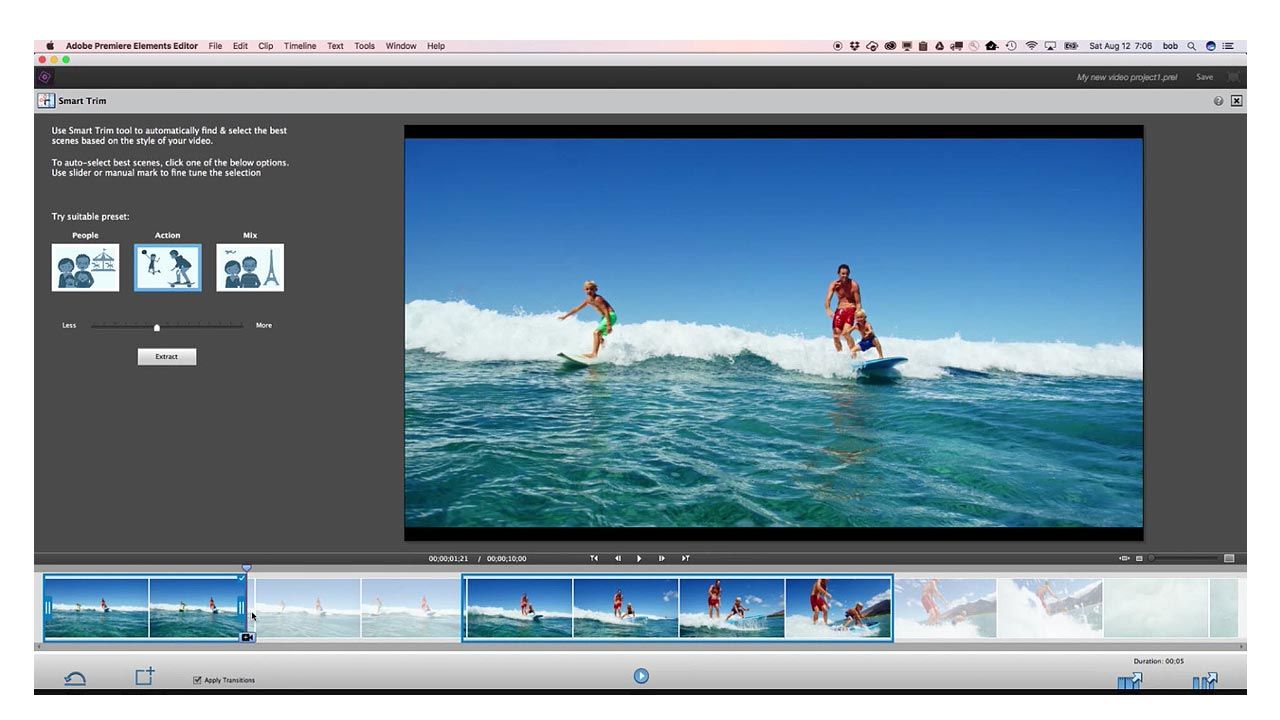Step back one frame

pyautogui.click(x=617, y=558)
